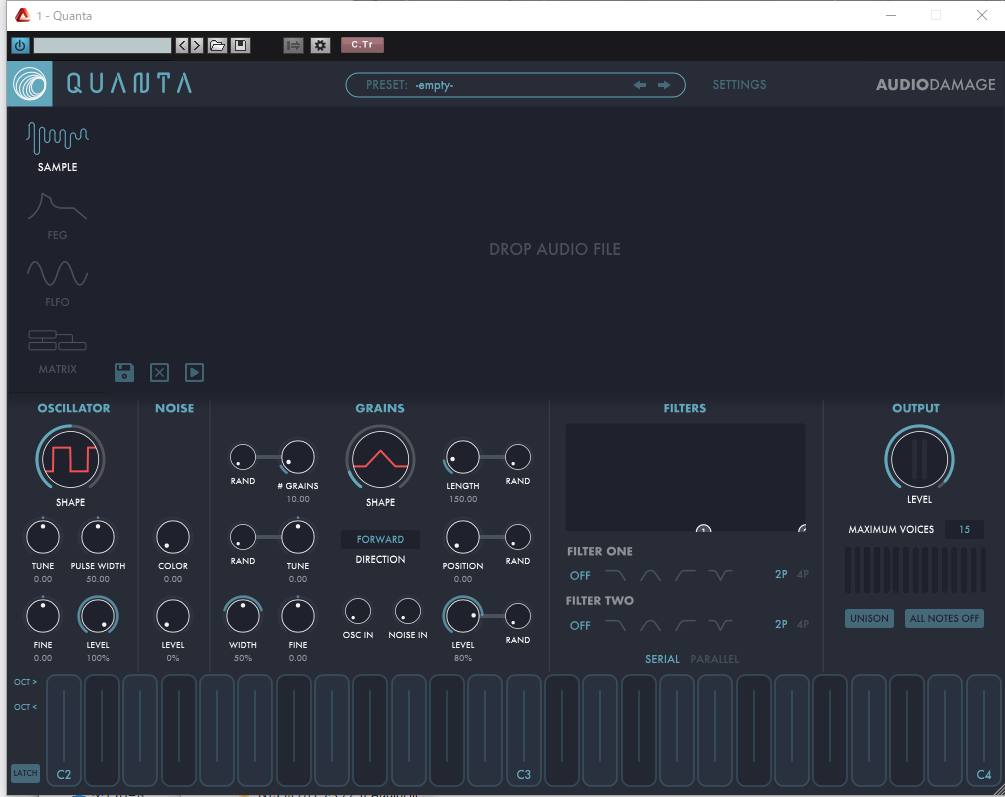The image size is (1005, 797).
Task: Turn Filter One OFF
Action: click(580, 575)
